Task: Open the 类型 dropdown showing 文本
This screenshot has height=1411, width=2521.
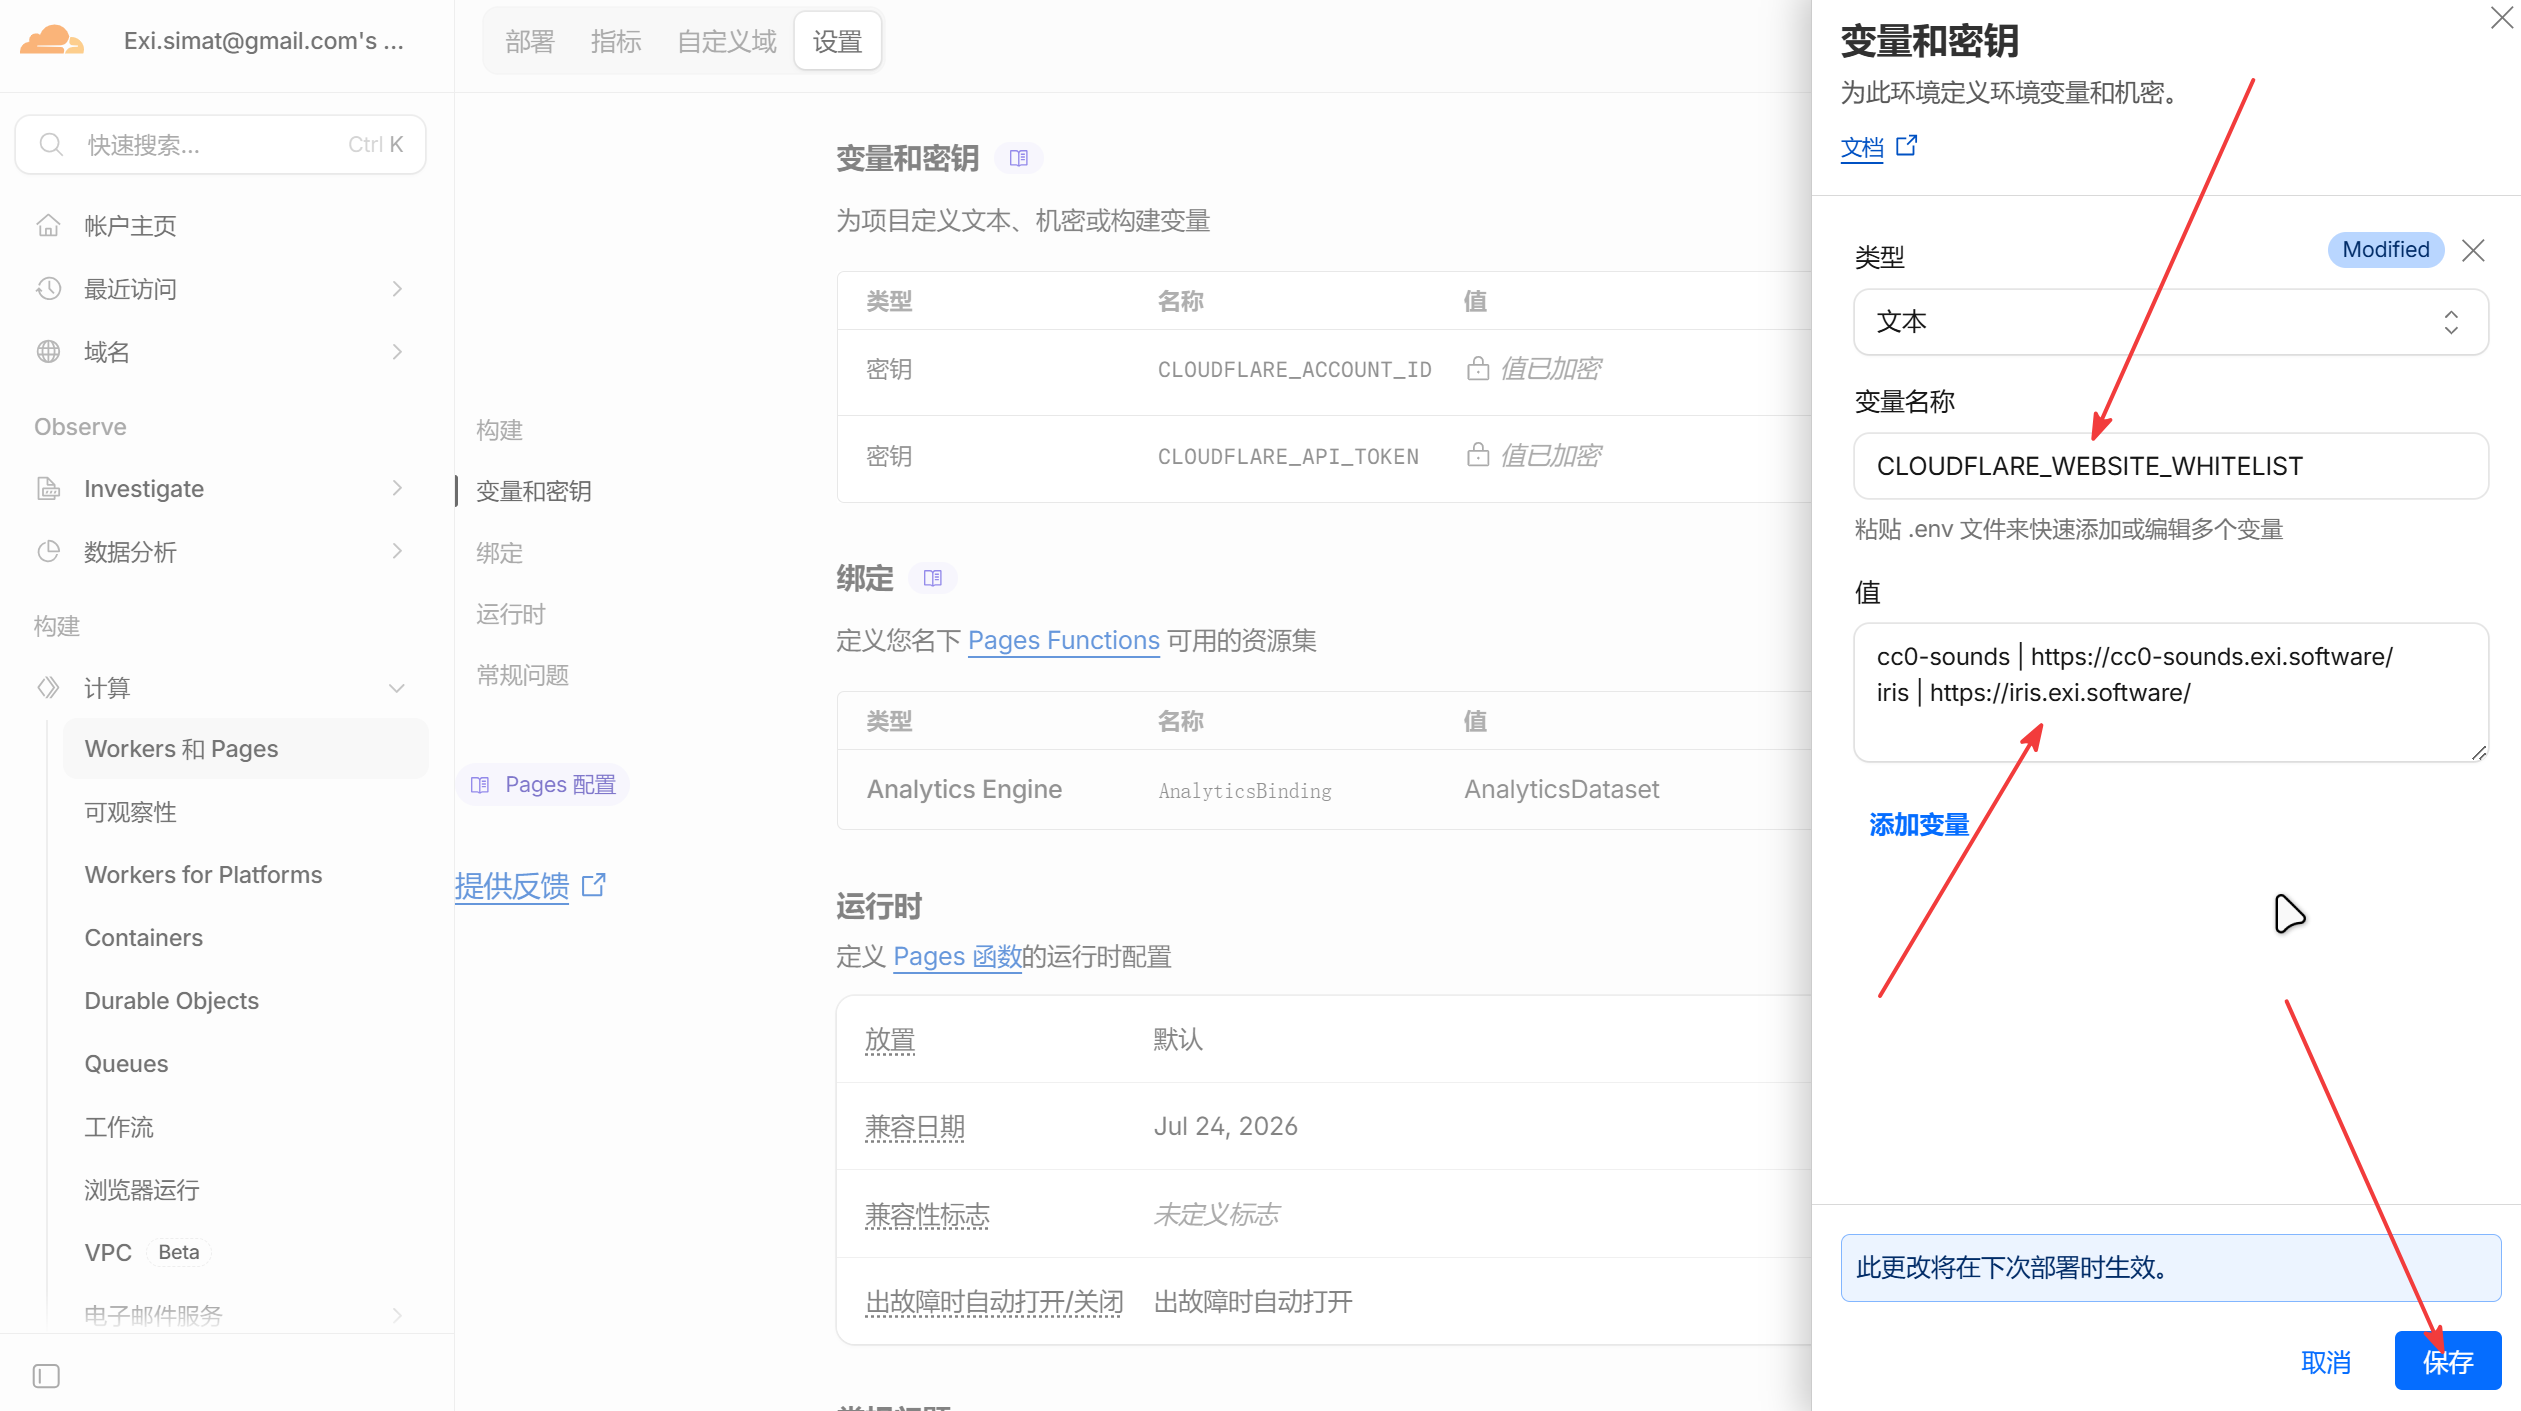Action: [x=2171, y=322]
